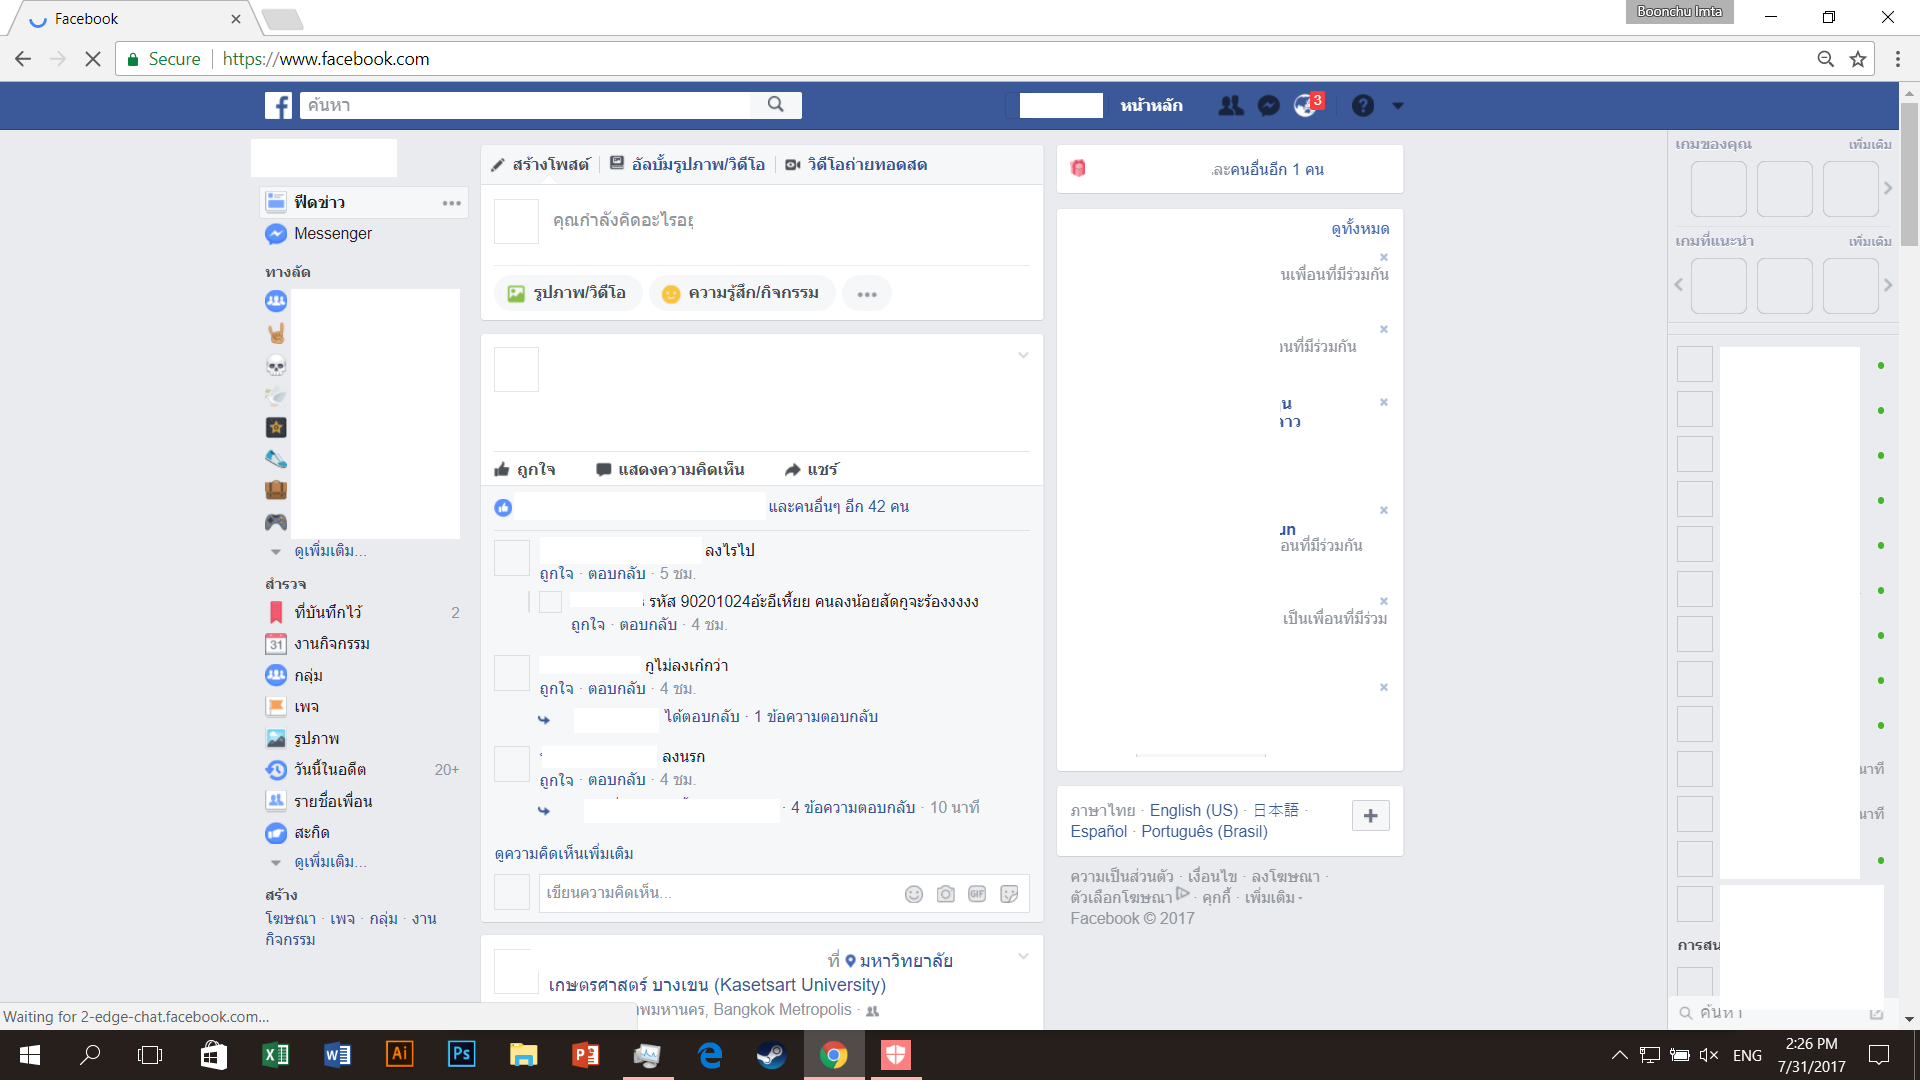
Task: Select Messenger in left sidebar
Action: click(332, 234)
